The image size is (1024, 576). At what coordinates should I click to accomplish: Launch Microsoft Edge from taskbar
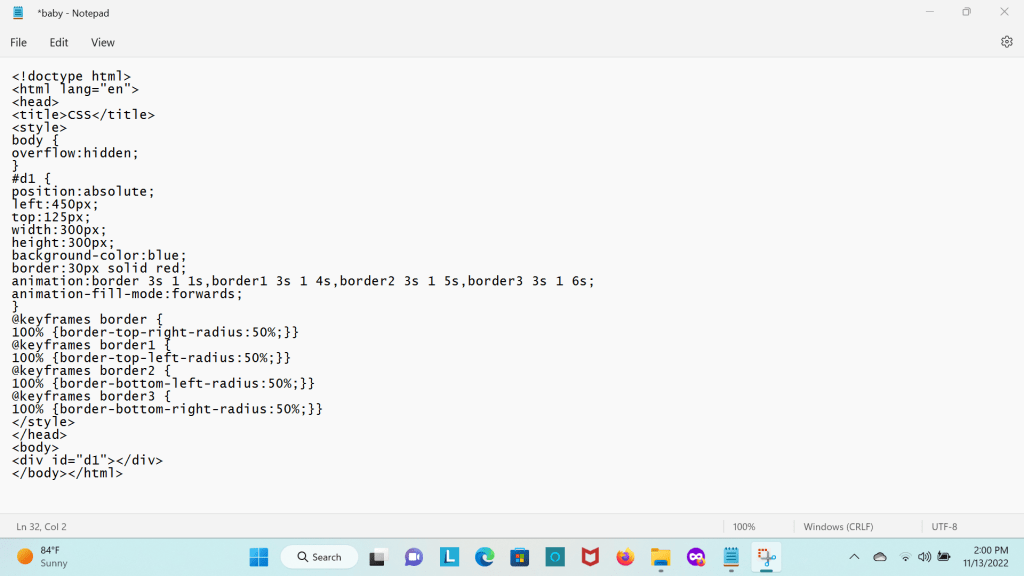click(484, 557)
